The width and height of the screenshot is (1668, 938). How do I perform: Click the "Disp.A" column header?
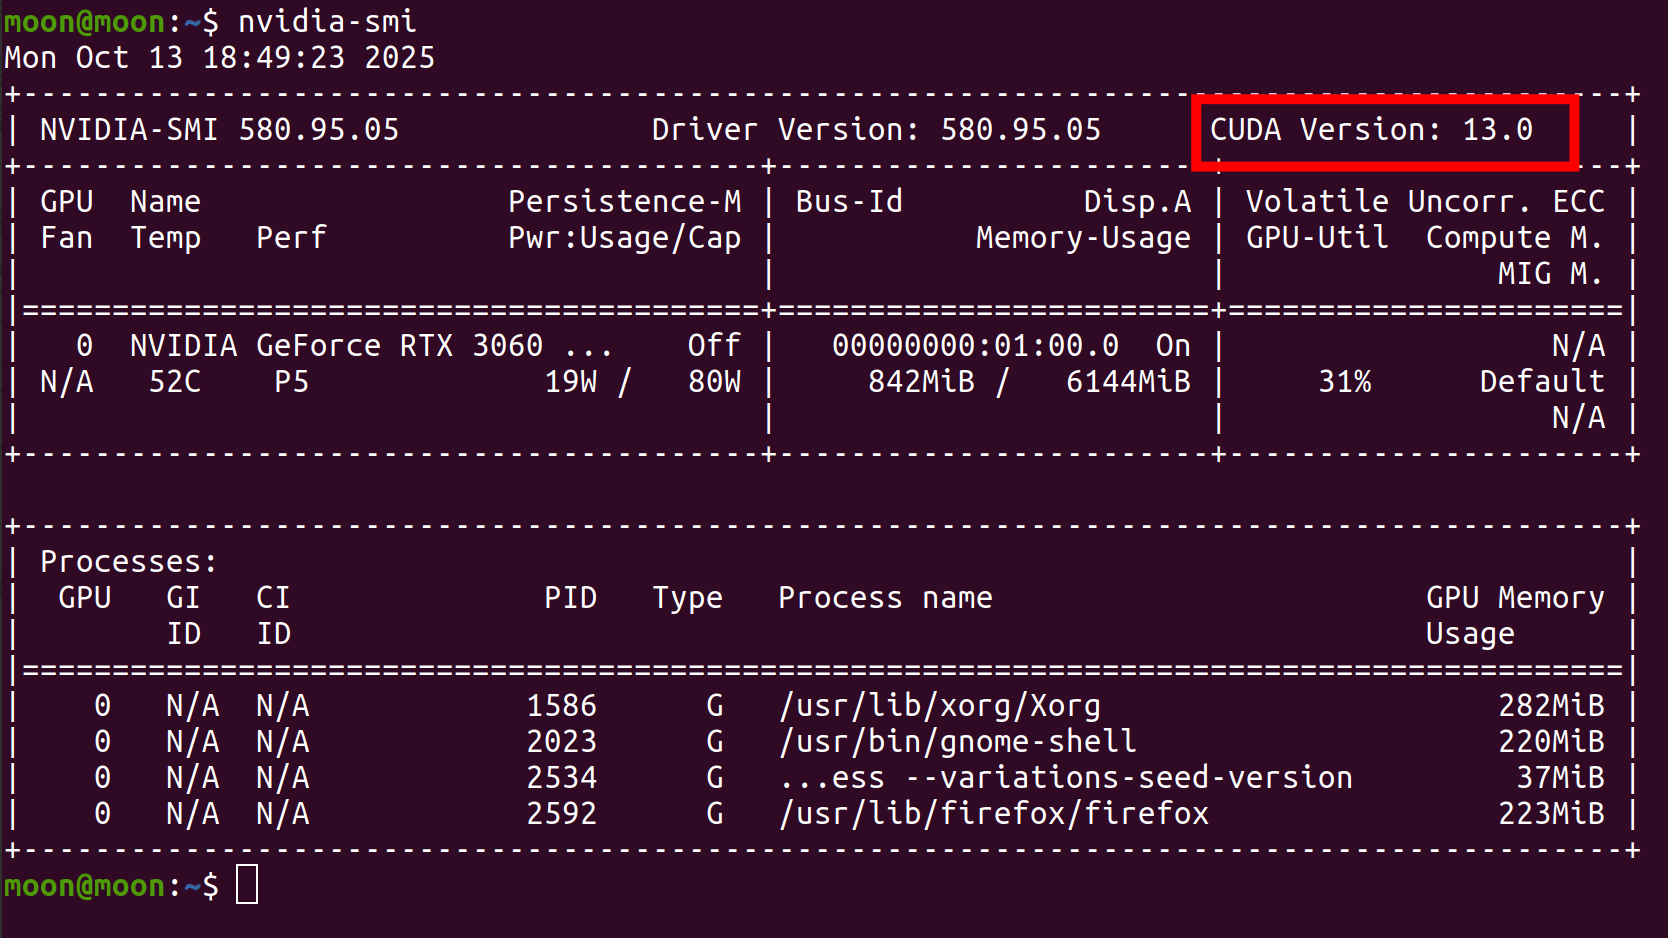coord(1137,202)
